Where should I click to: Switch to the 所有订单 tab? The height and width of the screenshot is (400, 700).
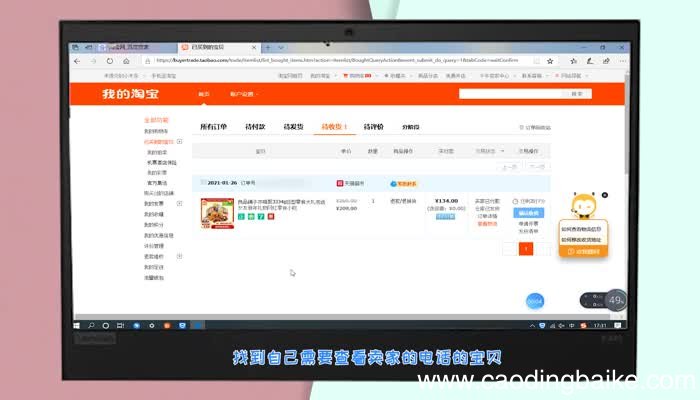[213, 127]
